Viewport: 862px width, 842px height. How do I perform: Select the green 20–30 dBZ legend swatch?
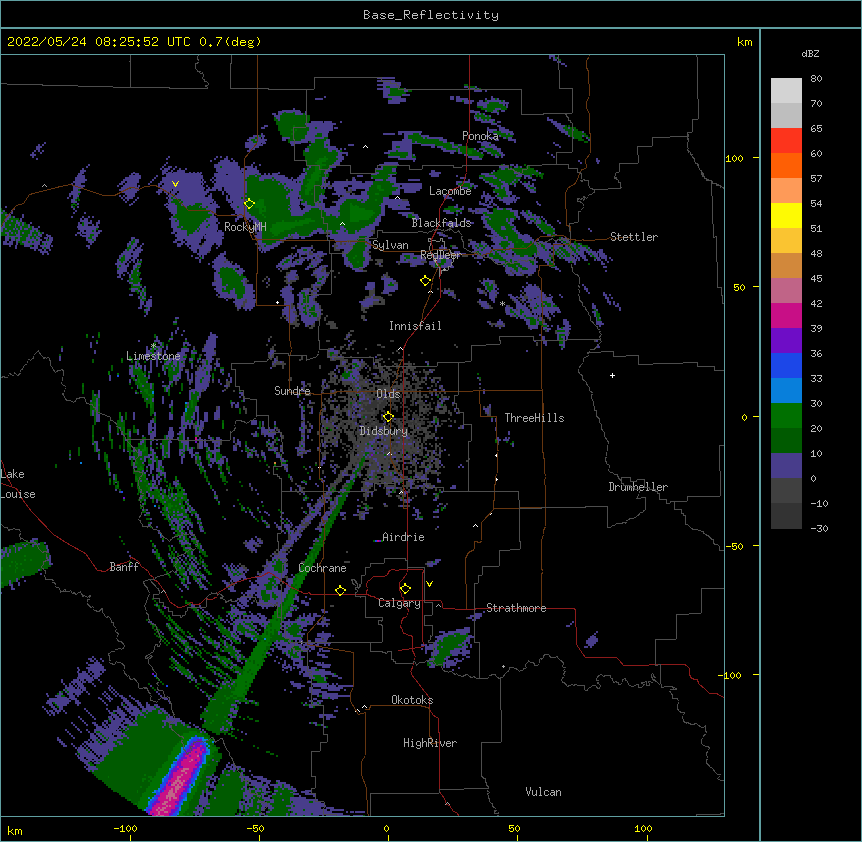pos(786,416)
